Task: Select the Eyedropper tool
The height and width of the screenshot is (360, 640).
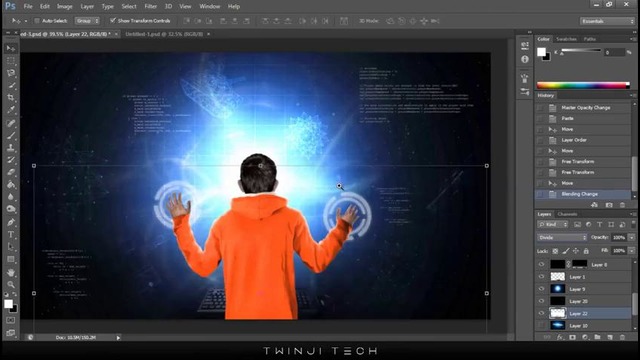Action: [11, 110]
